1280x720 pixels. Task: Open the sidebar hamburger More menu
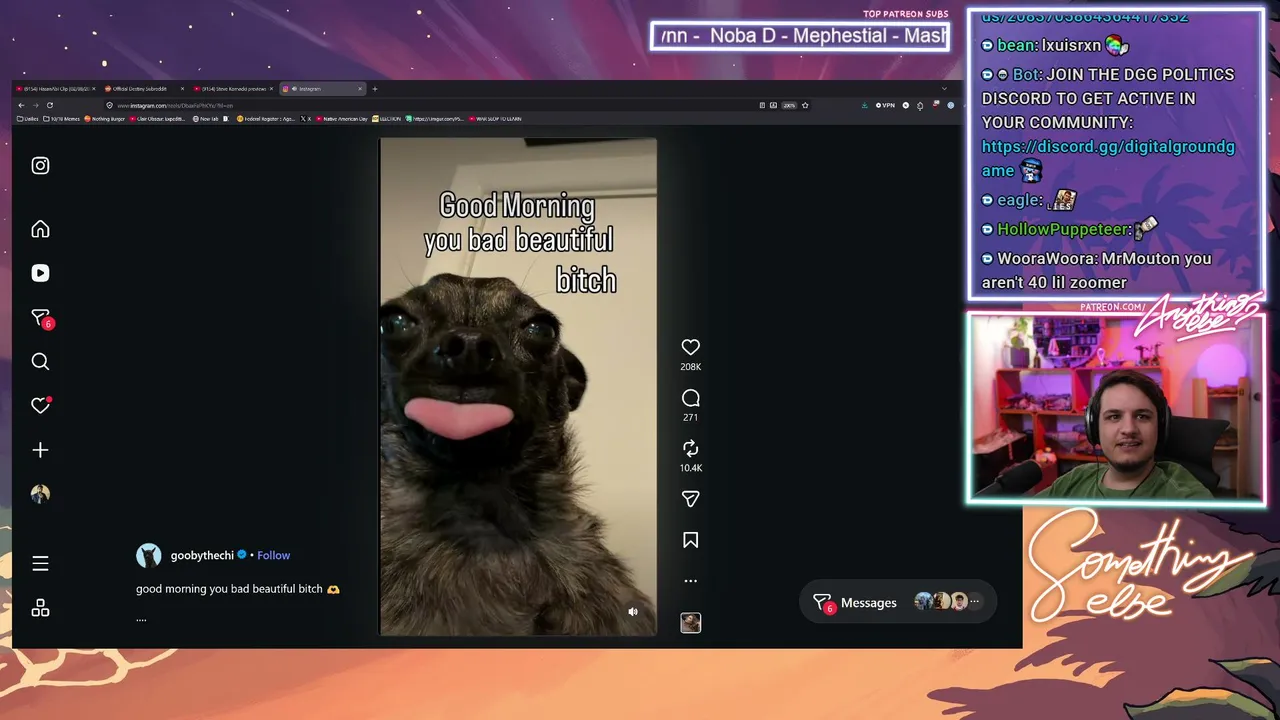40,564
